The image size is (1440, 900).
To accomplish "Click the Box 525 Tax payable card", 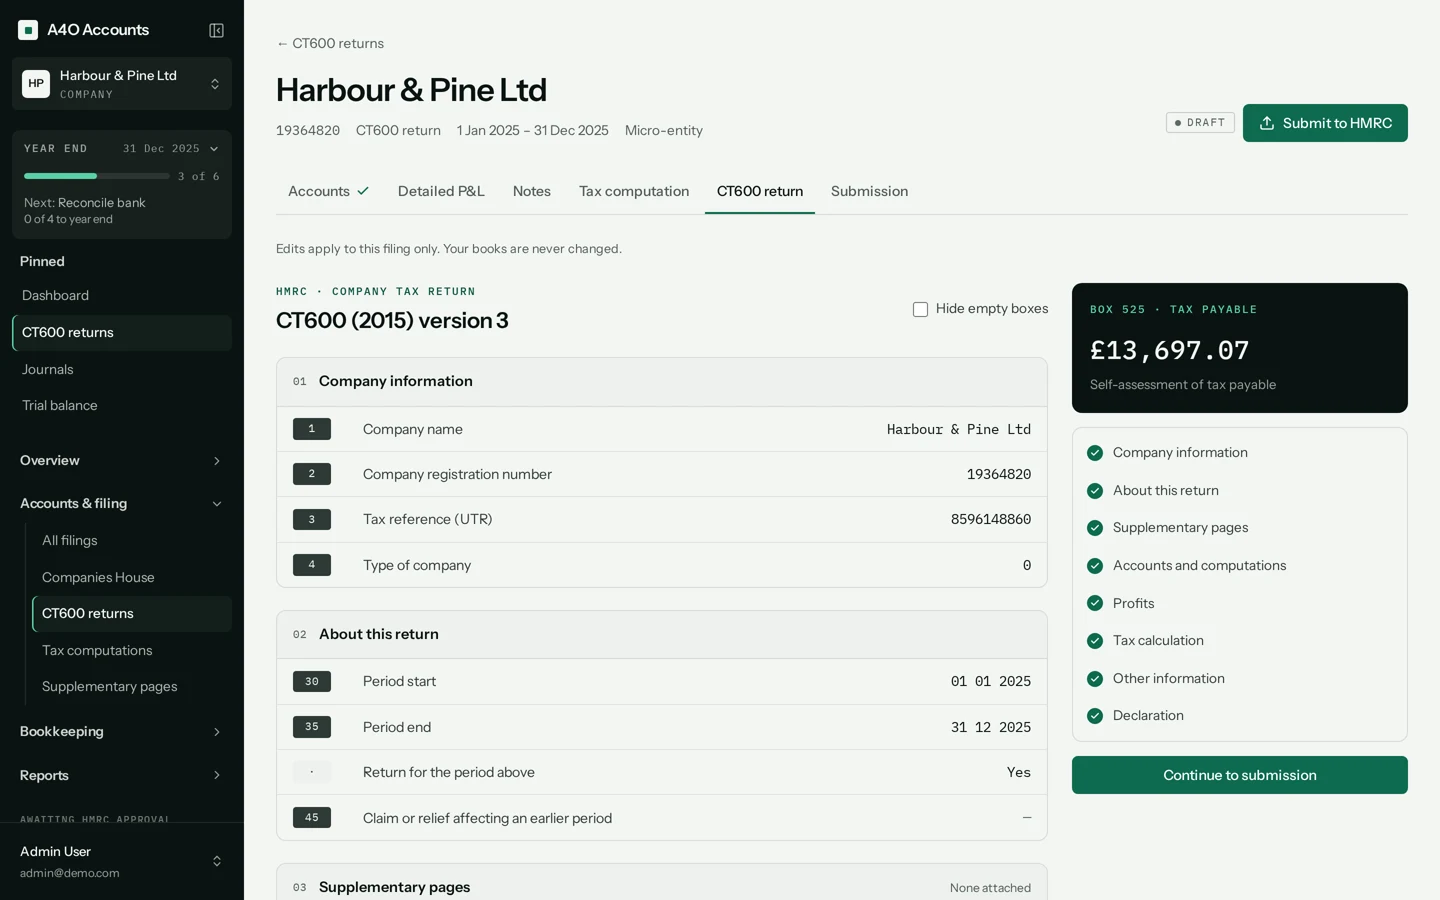I will tap(1240, 348).
